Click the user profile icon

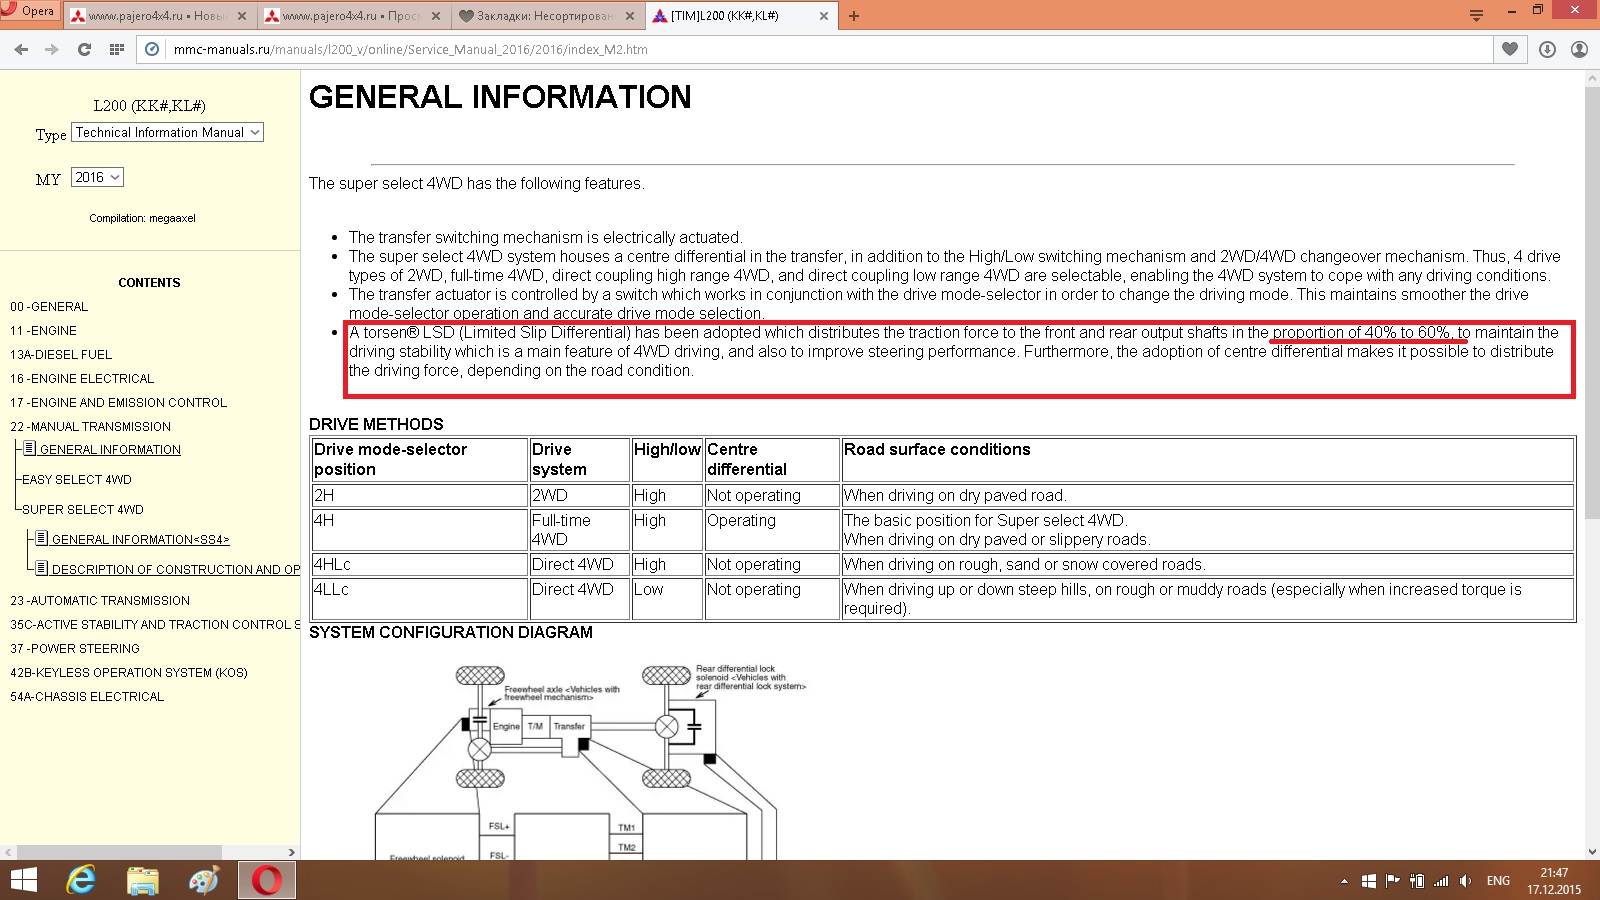point(1579,49)
